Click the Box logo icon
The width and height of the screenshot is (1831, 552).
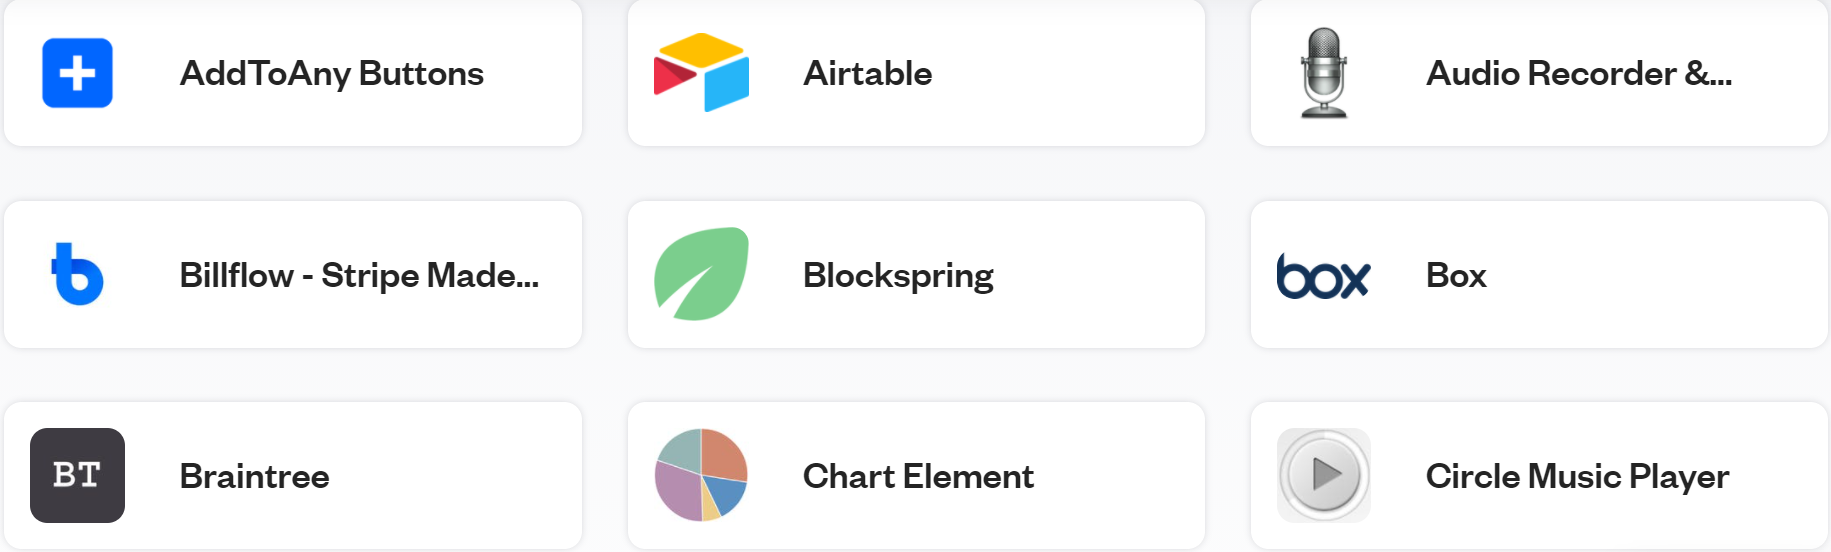pos(1324,276)
